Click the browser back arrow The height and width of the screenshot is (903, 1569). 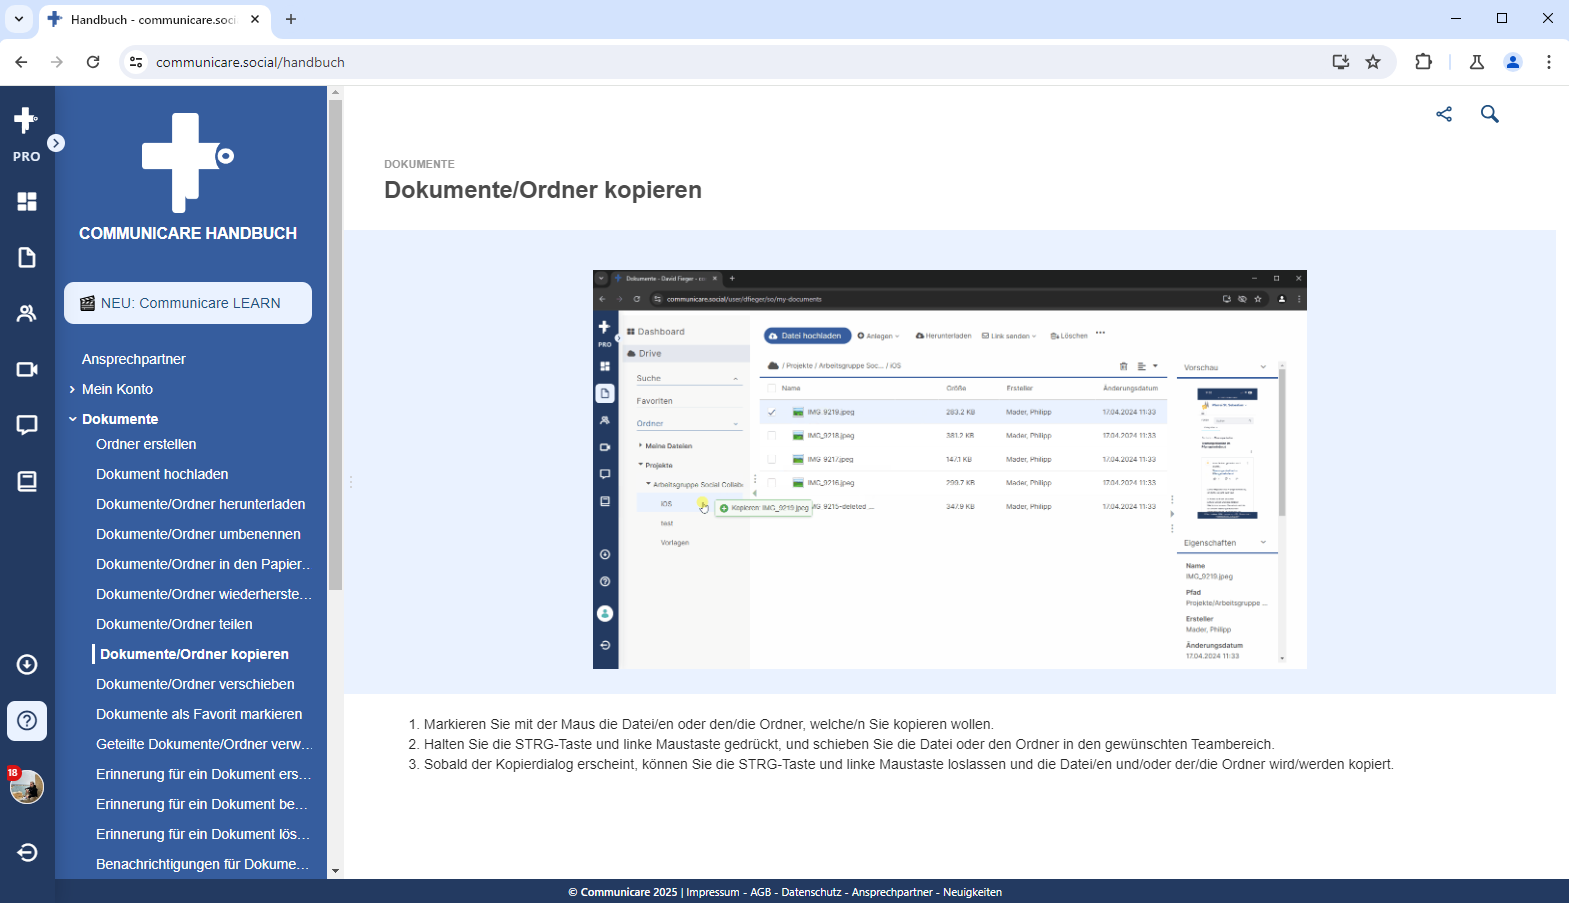(x=21, y=62)
